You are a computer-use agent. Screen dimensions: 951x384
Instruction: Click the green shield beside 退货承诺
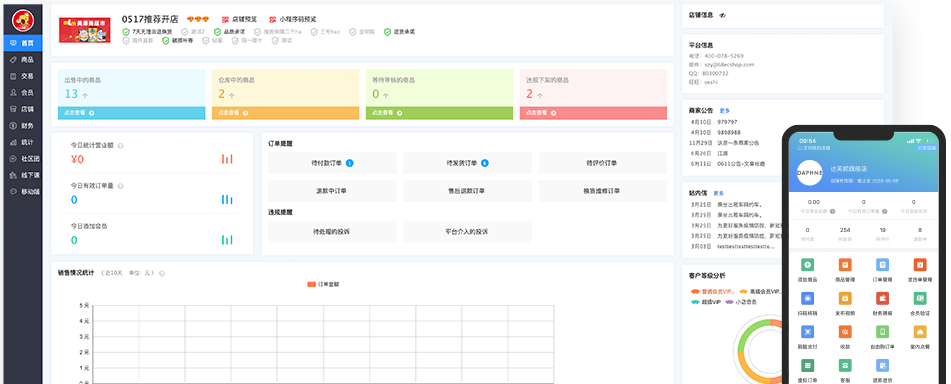(387, 32)
